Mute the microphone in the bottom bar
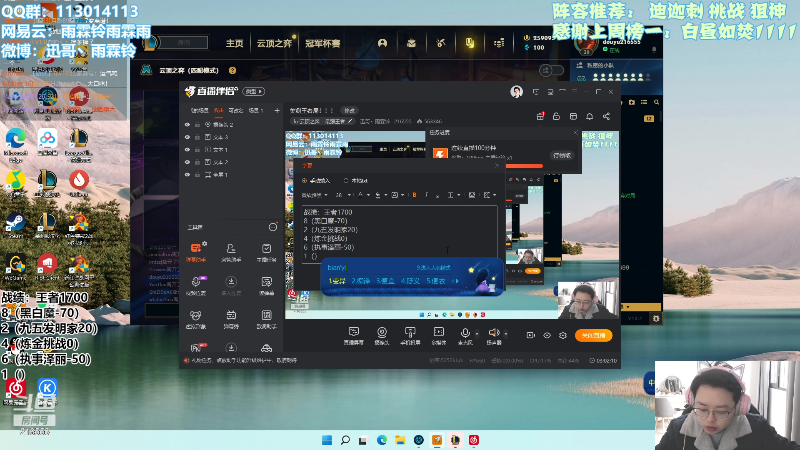800x450 pixels. click(x=465, y=336)
